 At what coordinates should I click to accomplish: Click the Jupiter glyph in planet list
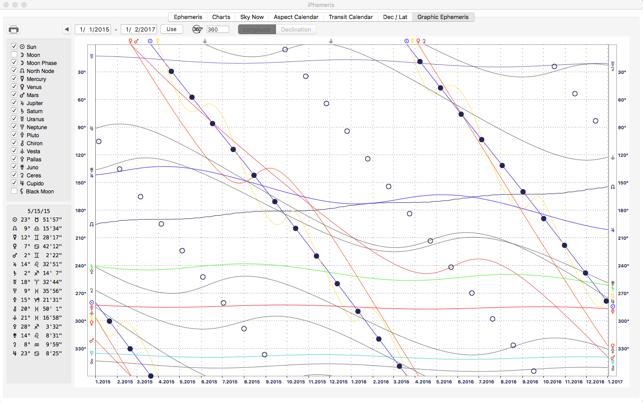coord(22,103)
